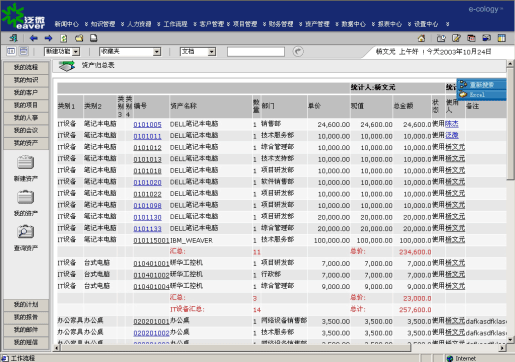The width and height of the screenshot is (515, 362).
Task: Click the Excel export button
Action: (481, 95)
